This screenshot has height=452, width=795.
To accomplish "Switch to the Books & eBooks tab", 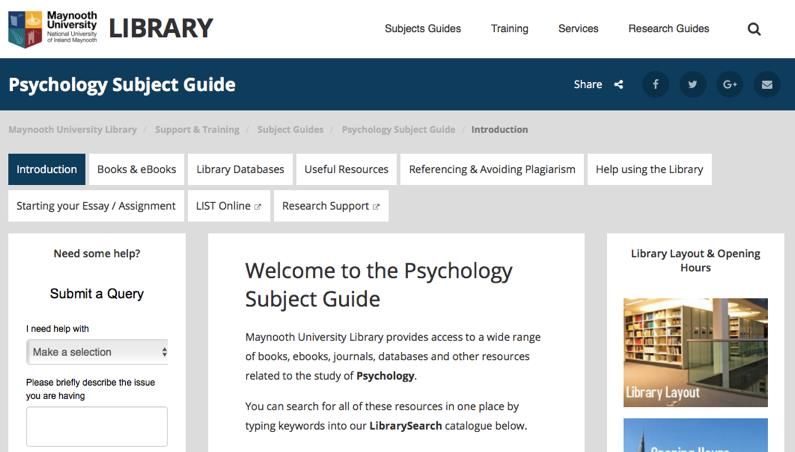I will tap(137, 169).
